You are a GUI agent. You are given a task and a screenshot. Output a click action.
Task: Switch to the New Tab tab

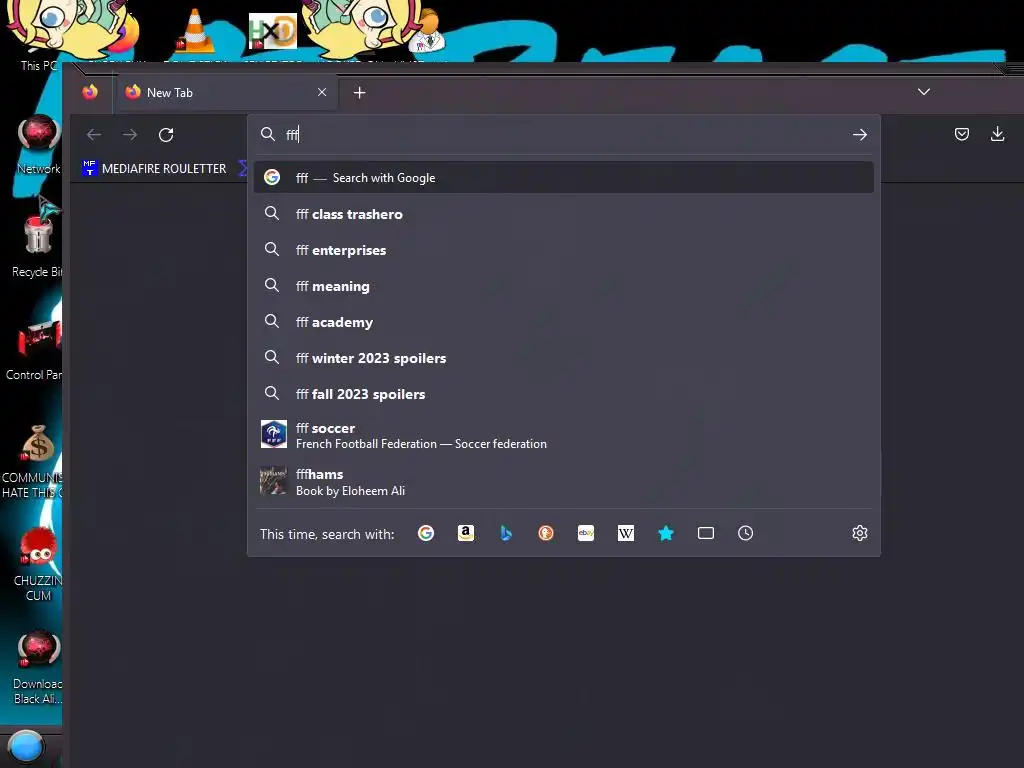tap(227, 92)
